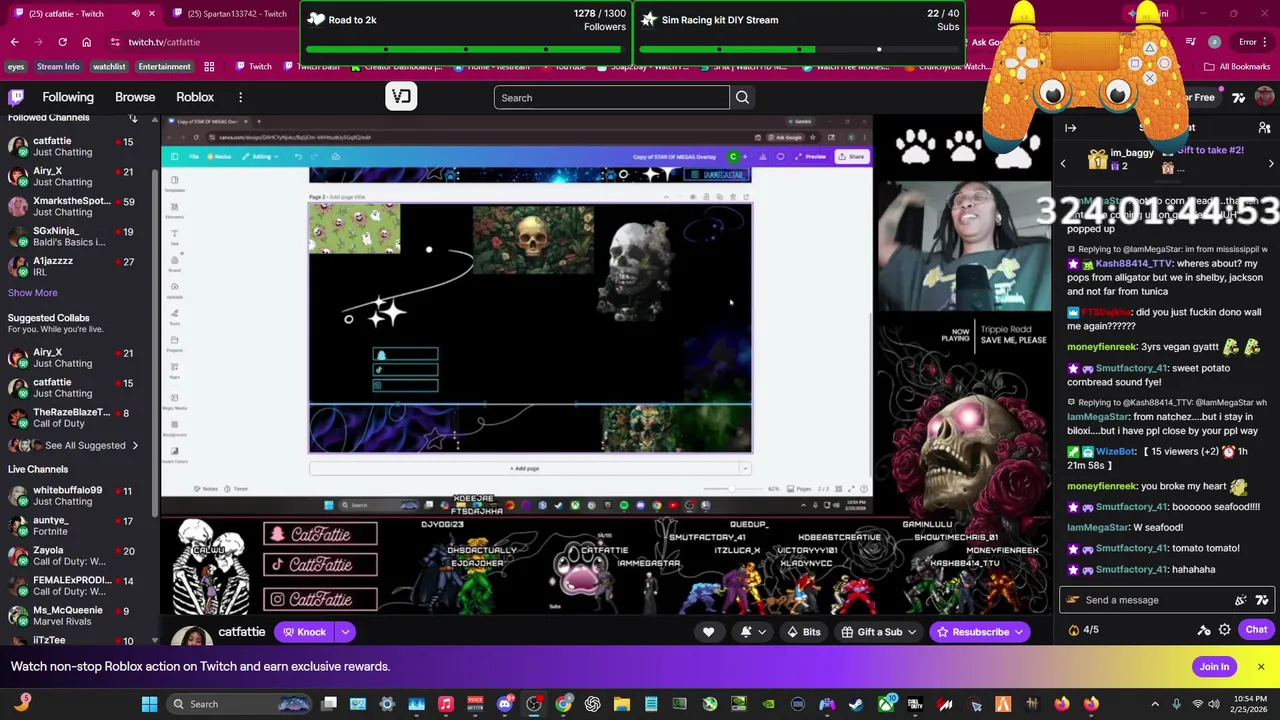Open the Stream Info bookmark folder

pyautogui.click(x=58, y=67)
